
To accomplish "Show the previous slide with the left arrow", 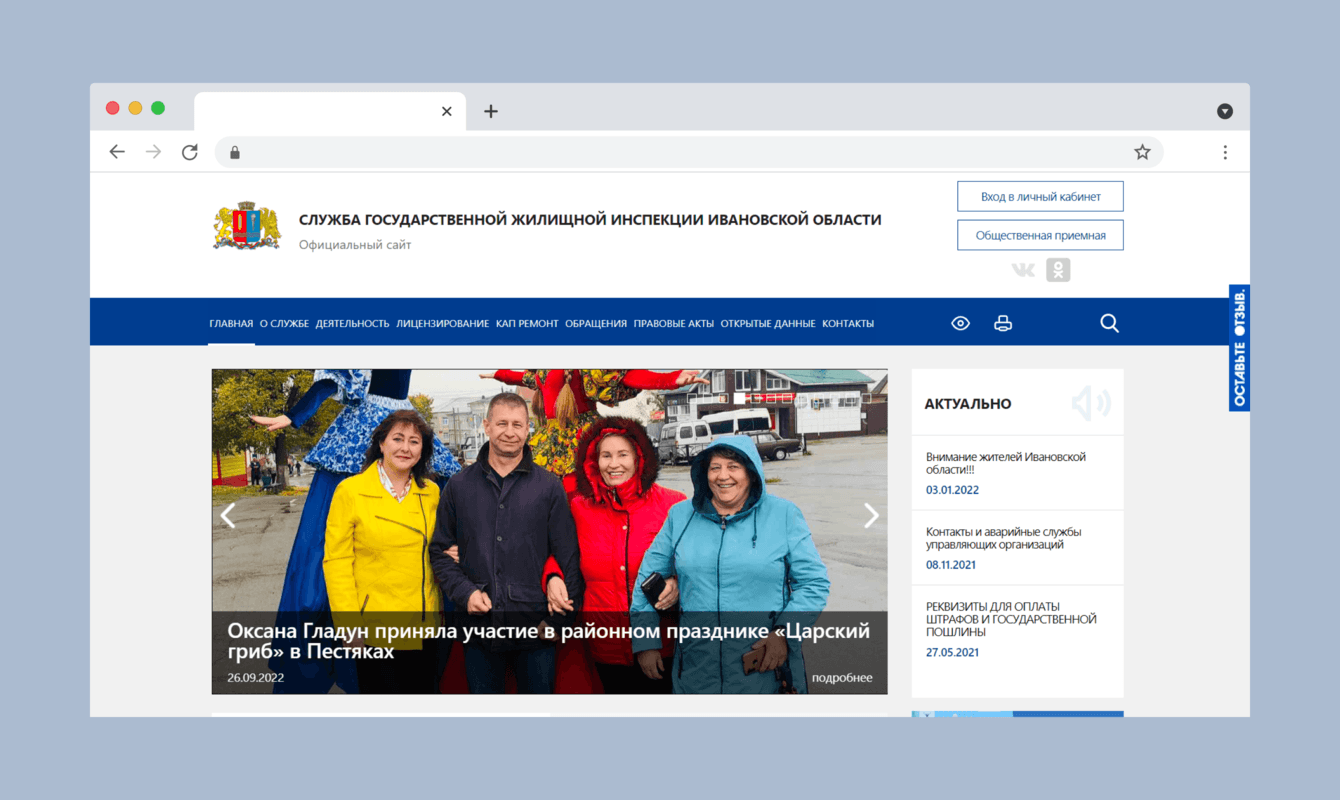I will pos(228,515).
